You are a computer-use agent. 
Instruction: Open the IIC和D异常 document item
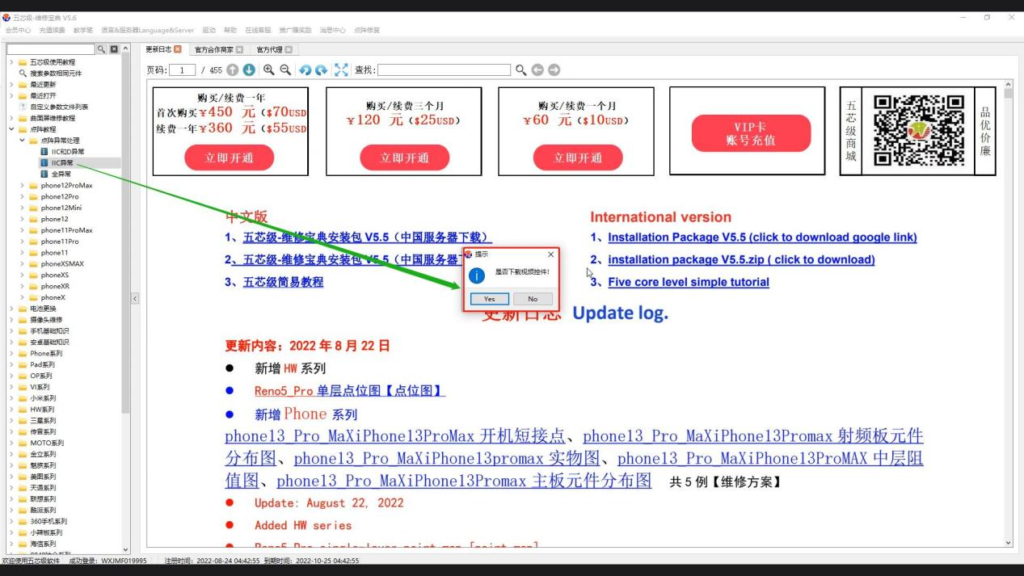(x=68, y=152)
